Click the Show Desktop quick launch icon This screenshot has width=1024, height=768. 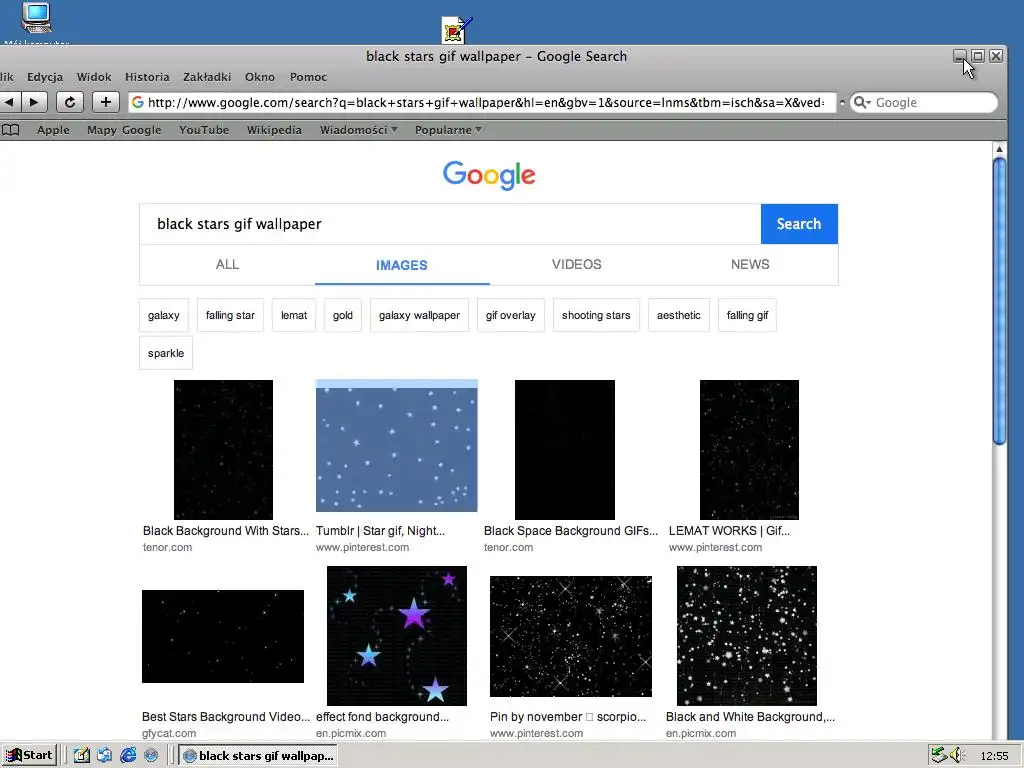[82, 755]
